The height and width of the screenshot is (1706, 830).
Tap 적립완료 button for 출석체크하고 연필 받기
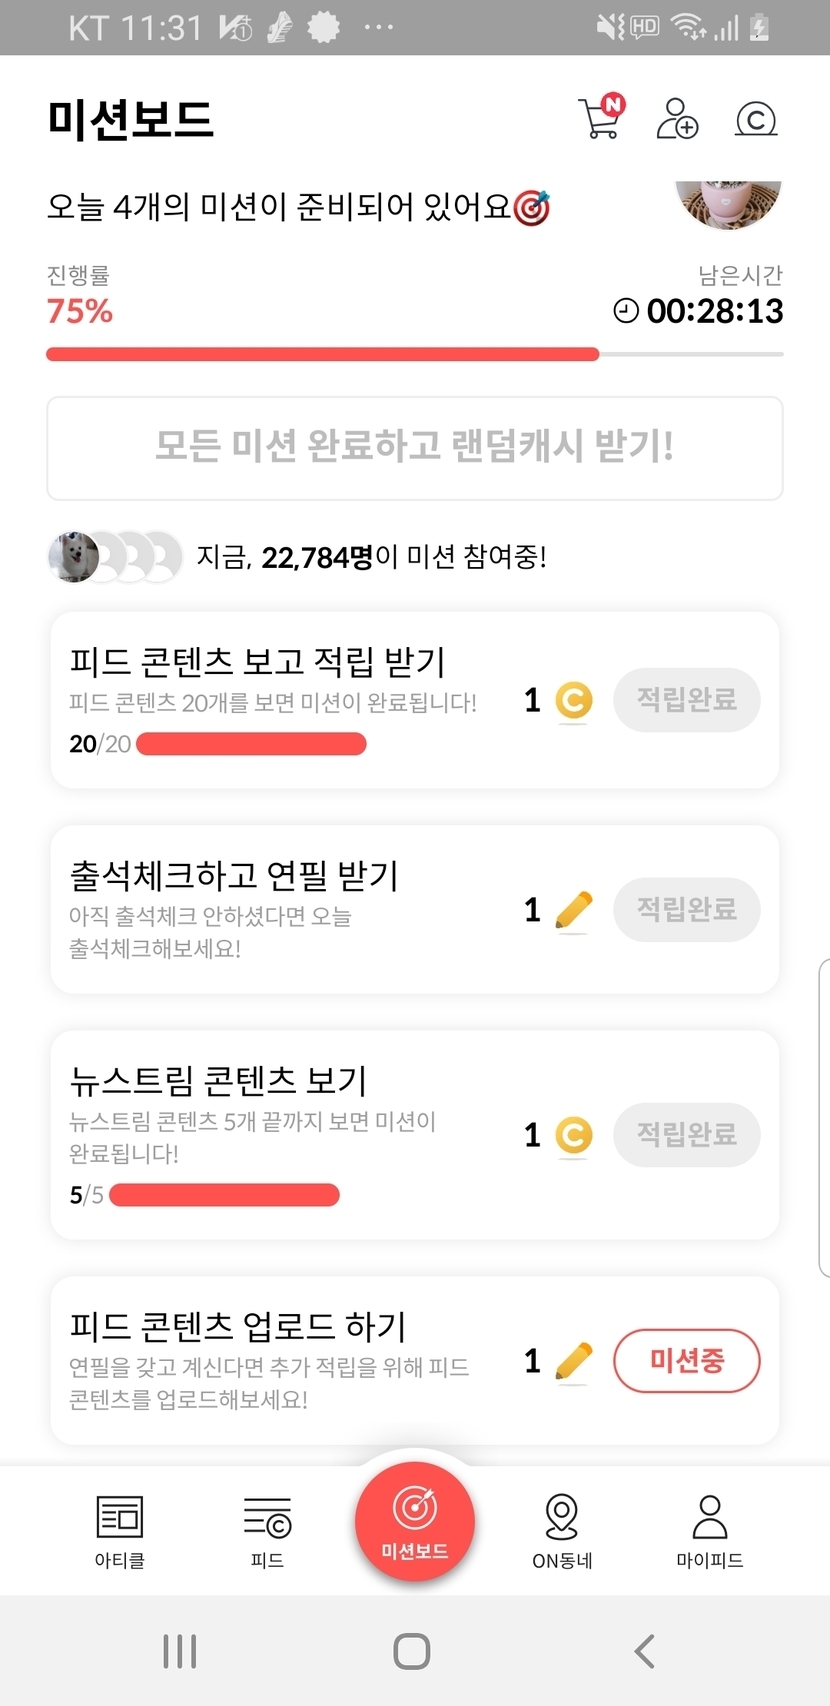(686, 909)
